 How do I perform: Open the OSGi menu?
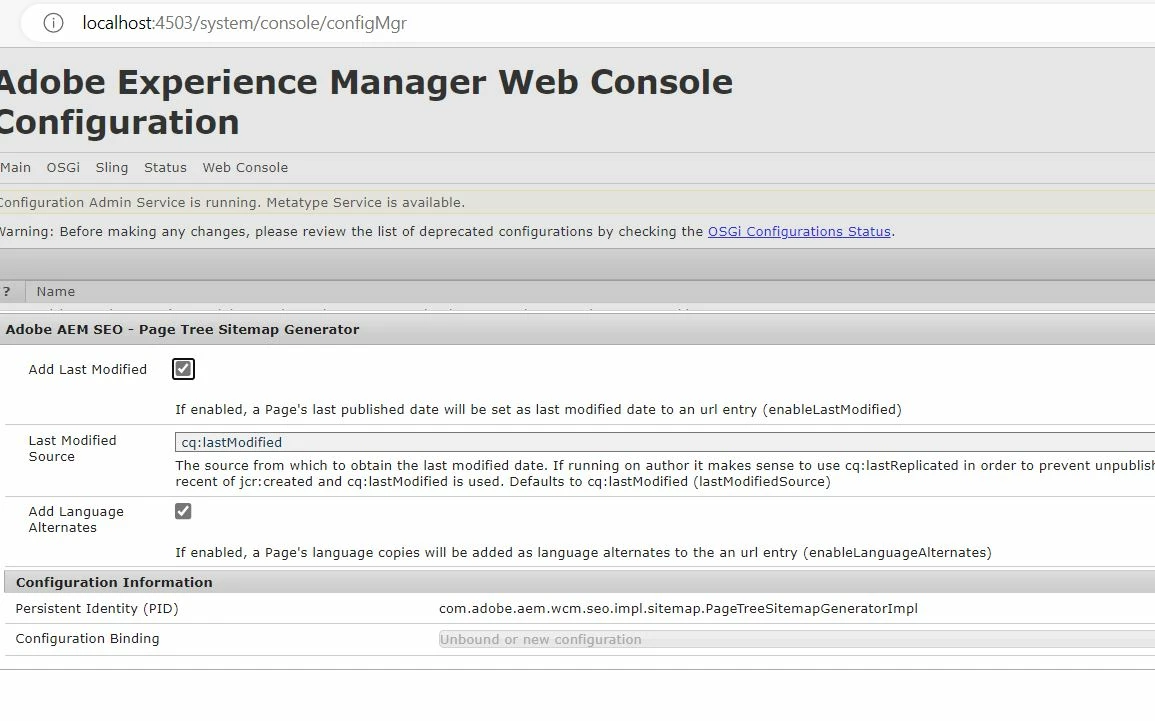point(63,167)
